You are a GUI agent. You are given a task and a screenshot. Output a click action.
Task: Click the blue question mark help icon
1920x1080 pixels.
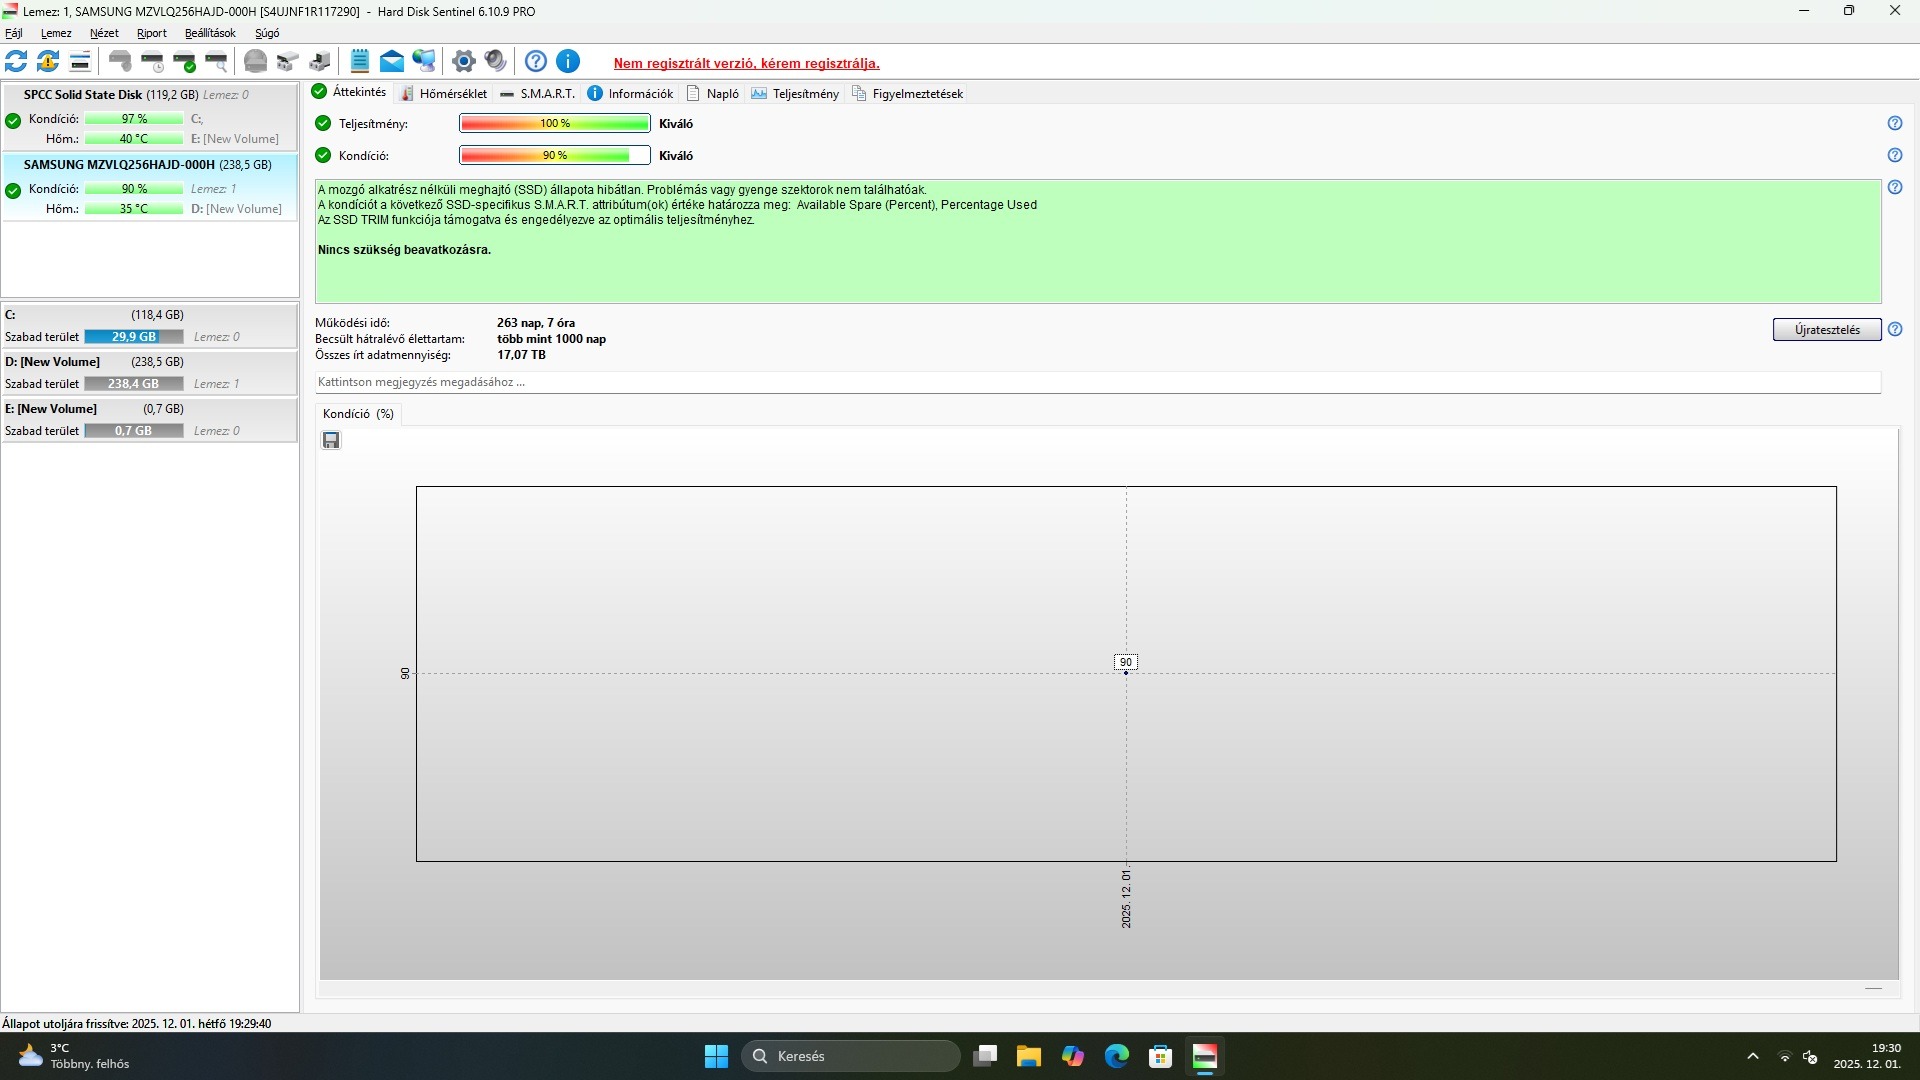(x=536, y=62)
